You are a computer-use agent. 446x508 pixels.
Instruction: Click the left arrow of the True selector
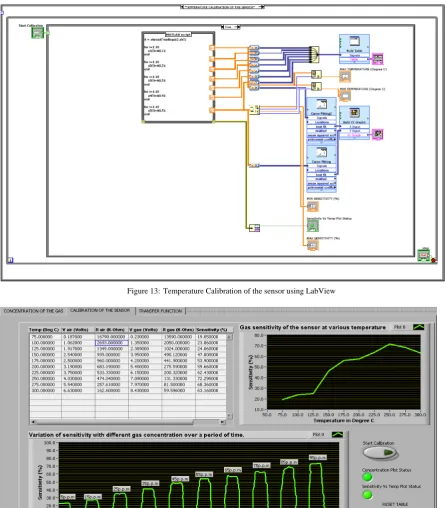(223, 27)
